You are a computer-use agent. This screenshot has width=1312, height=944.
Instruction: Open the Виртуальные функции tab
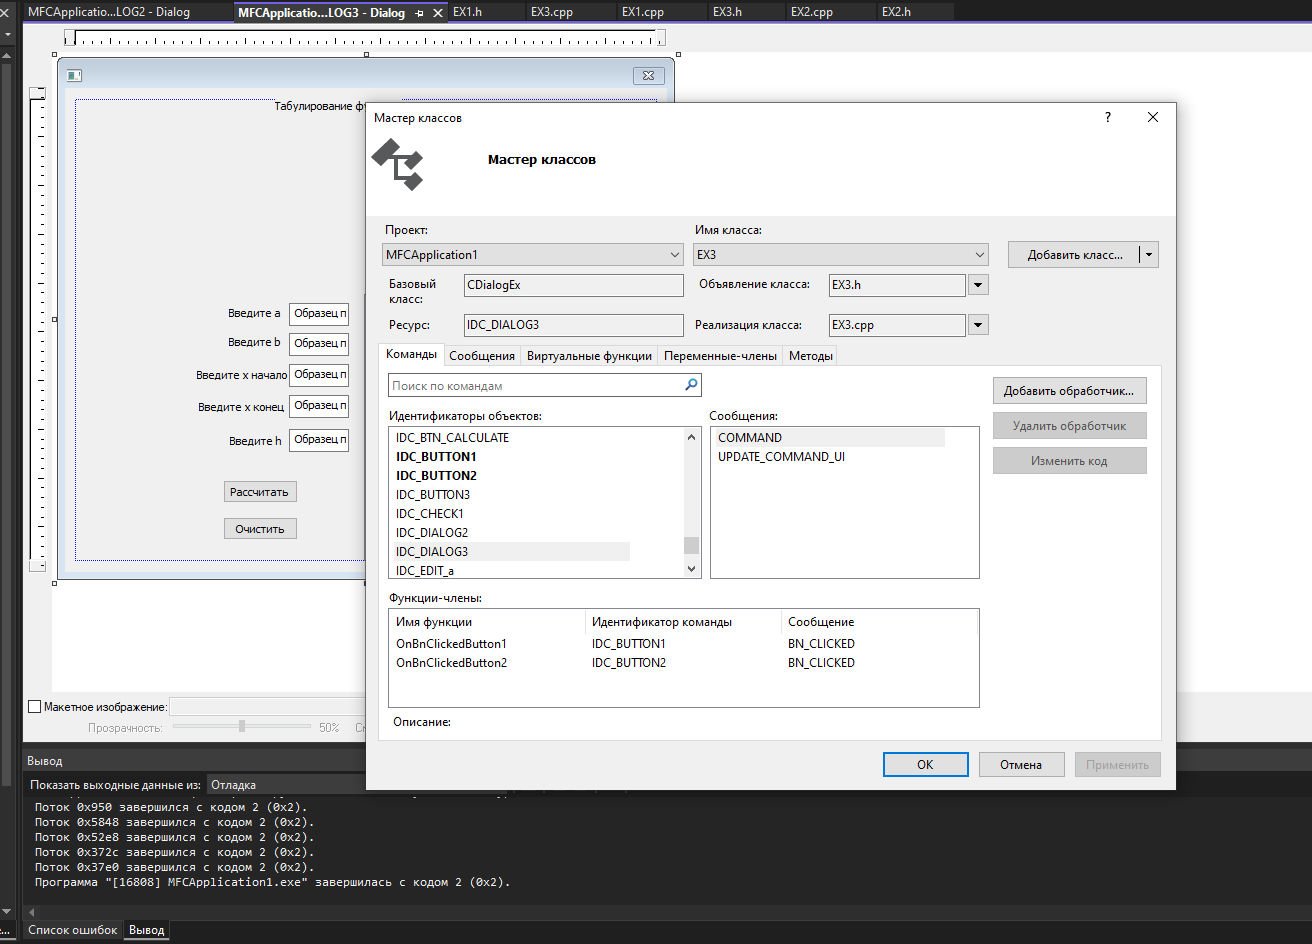pyautogui.click(x=589, y=356)
